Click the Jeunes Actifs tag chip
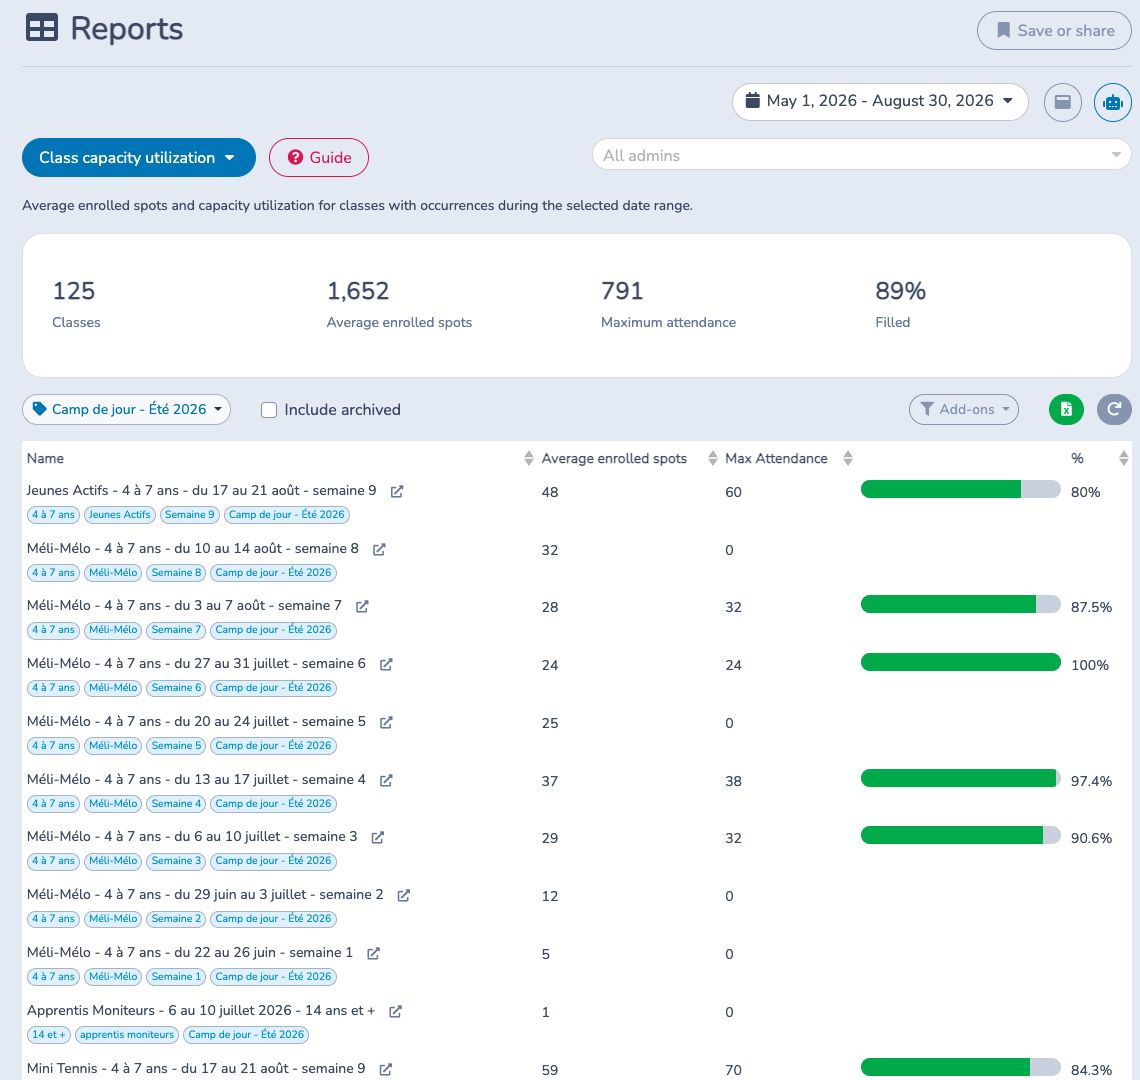This screenshot has width=1140, height=1080. click(120, 515)
